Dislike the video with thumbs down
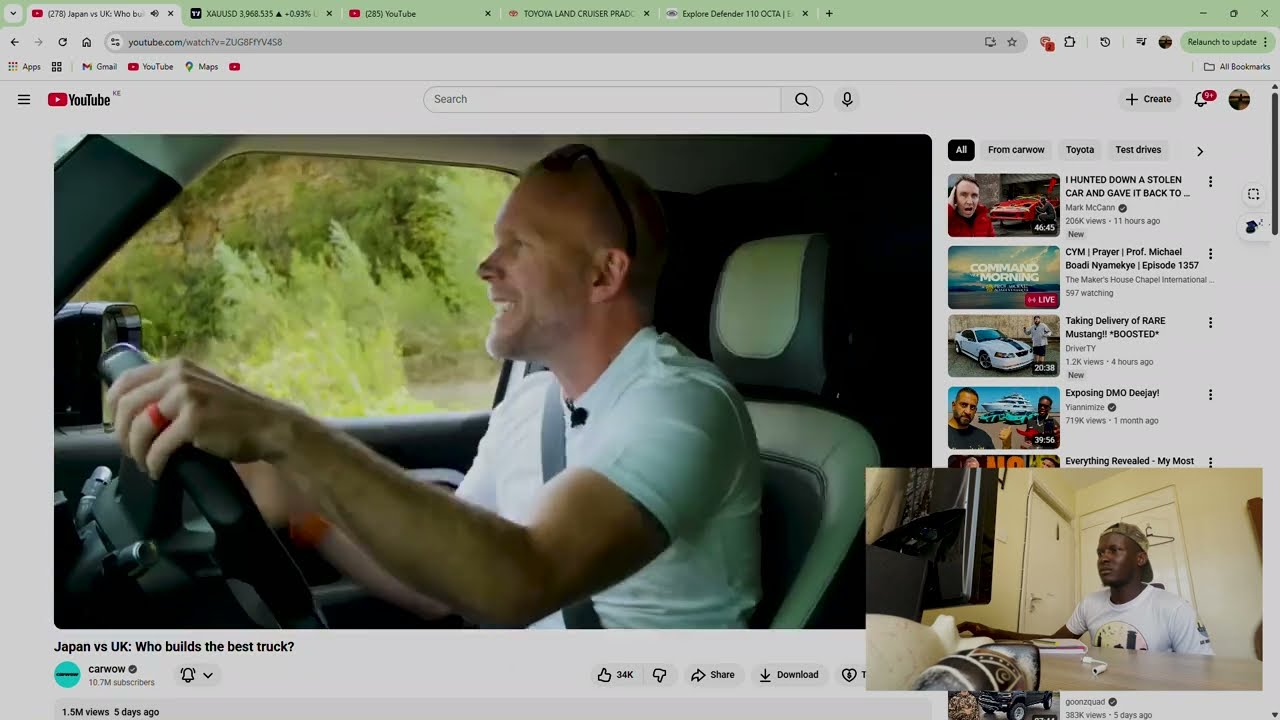Image resolution: width=1280 pixels, height=720 pixels. [x=659, y=675]
